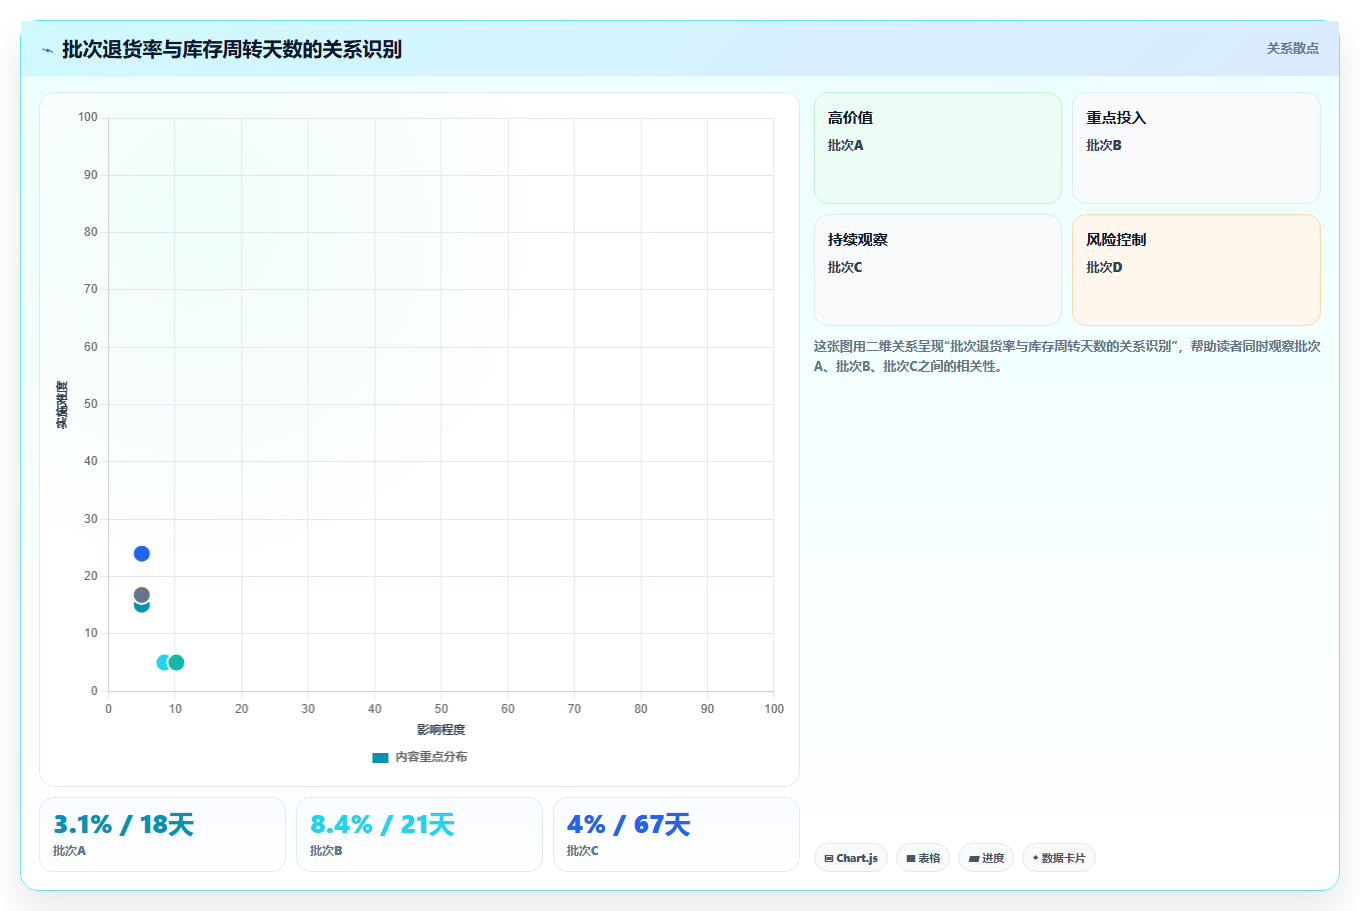
Task: Click the 批次C label in 持续观察 card
Action: [845, 267]
